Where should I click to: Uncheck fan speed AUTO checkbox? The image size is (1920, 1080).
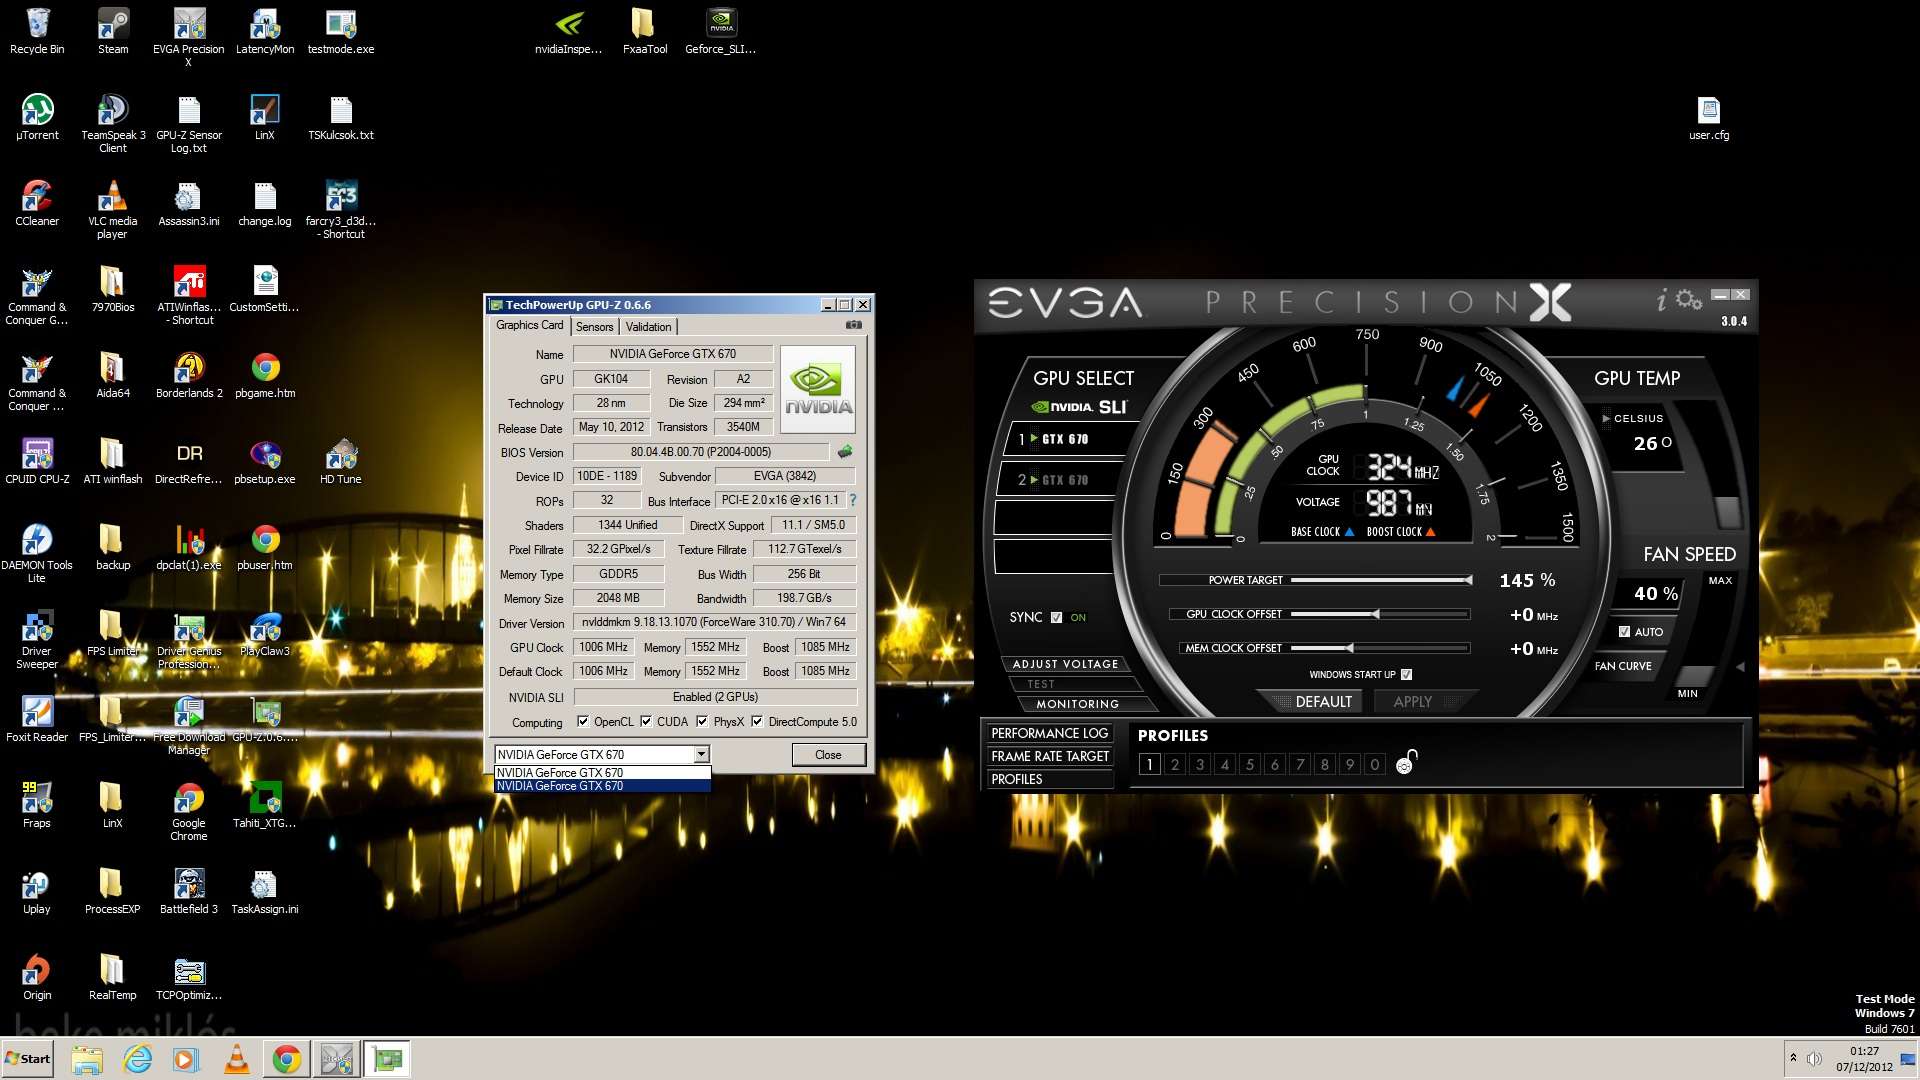pos(1624,631)
